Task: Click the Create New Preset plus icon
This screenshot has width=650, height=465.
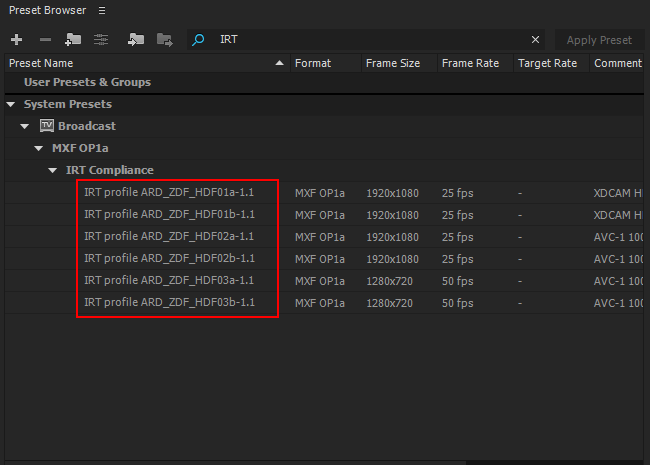Action: click(x=17, y=40)
